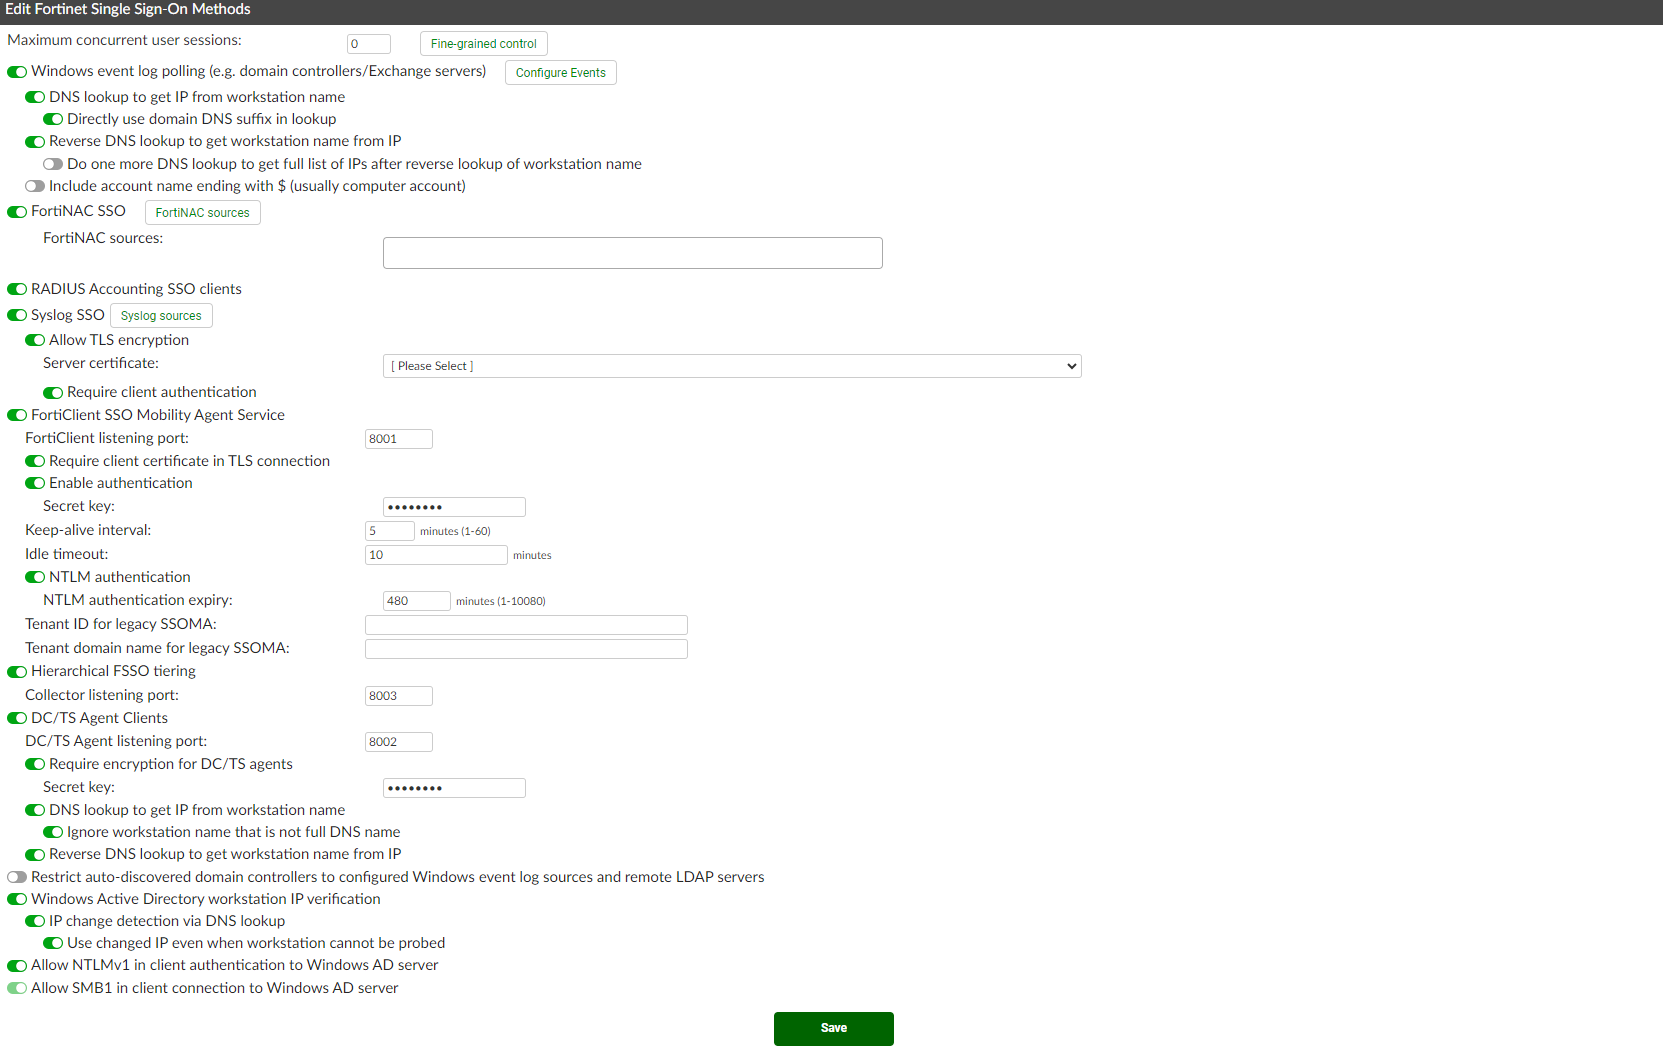Screen dimensions: 1663x1055
Task: Toggle Require encryption for DC/TS agents
Action: coord(35,765)
